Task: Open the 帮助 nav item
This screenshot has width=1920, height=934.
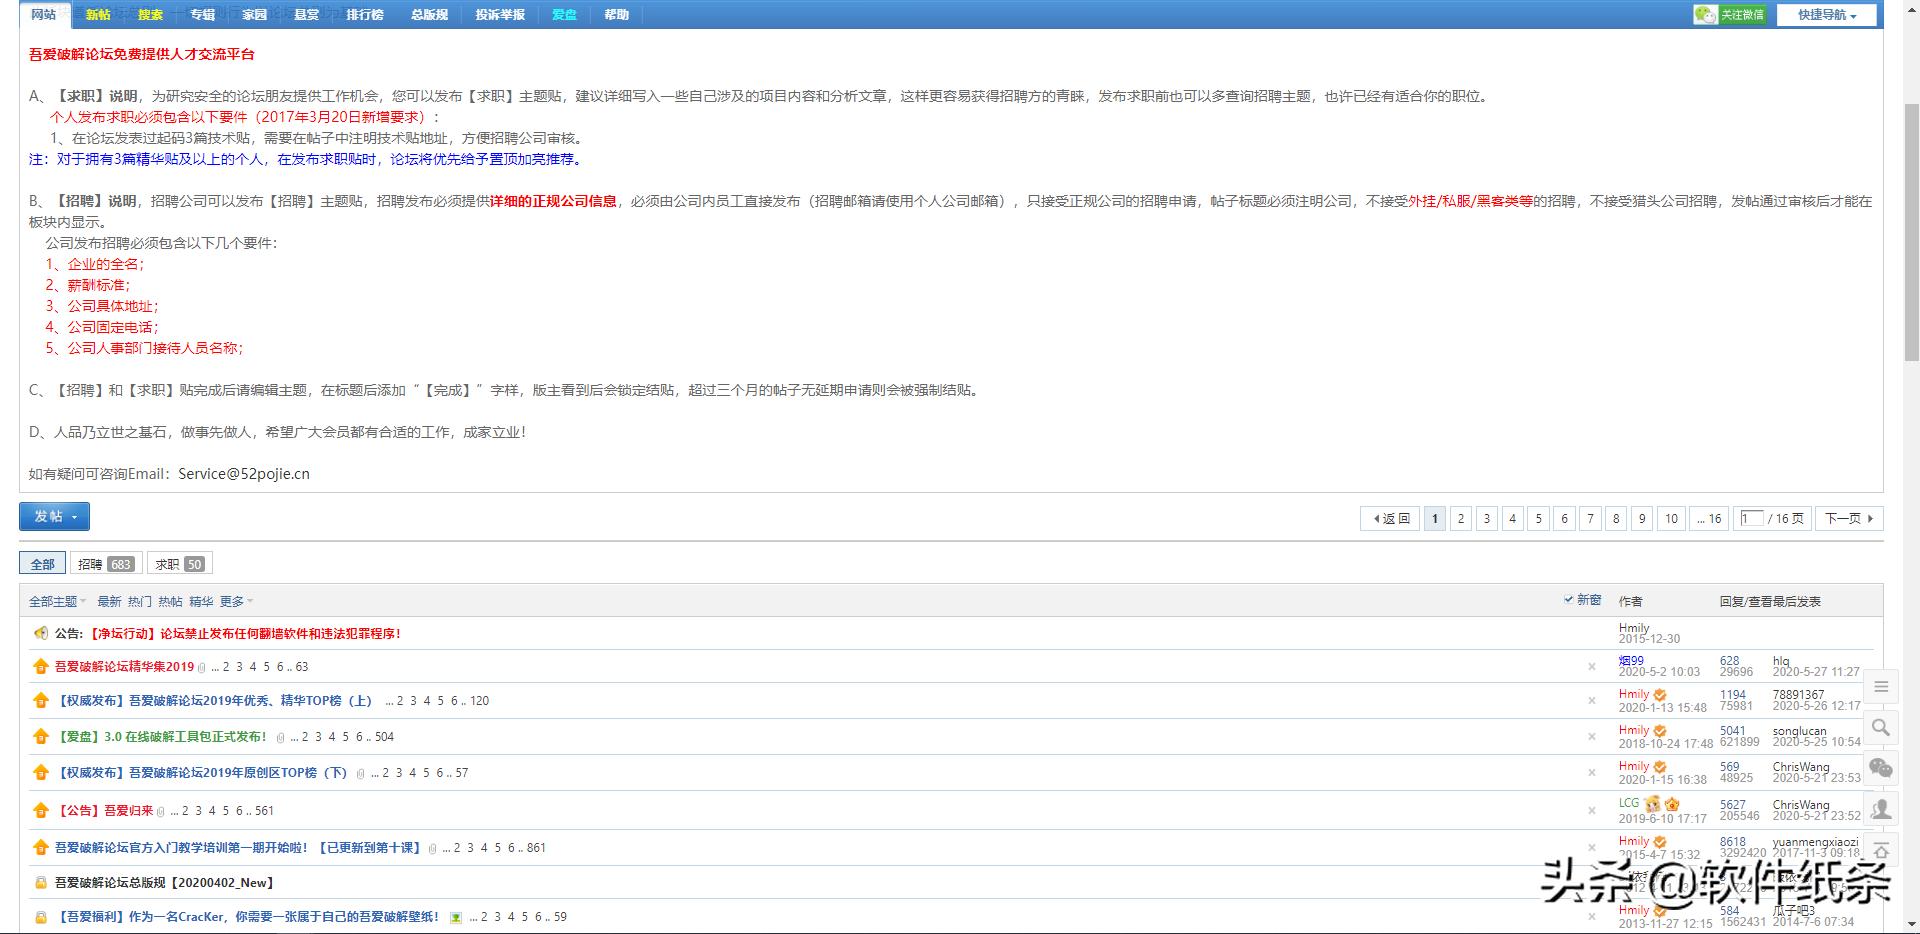Action: 617,15
